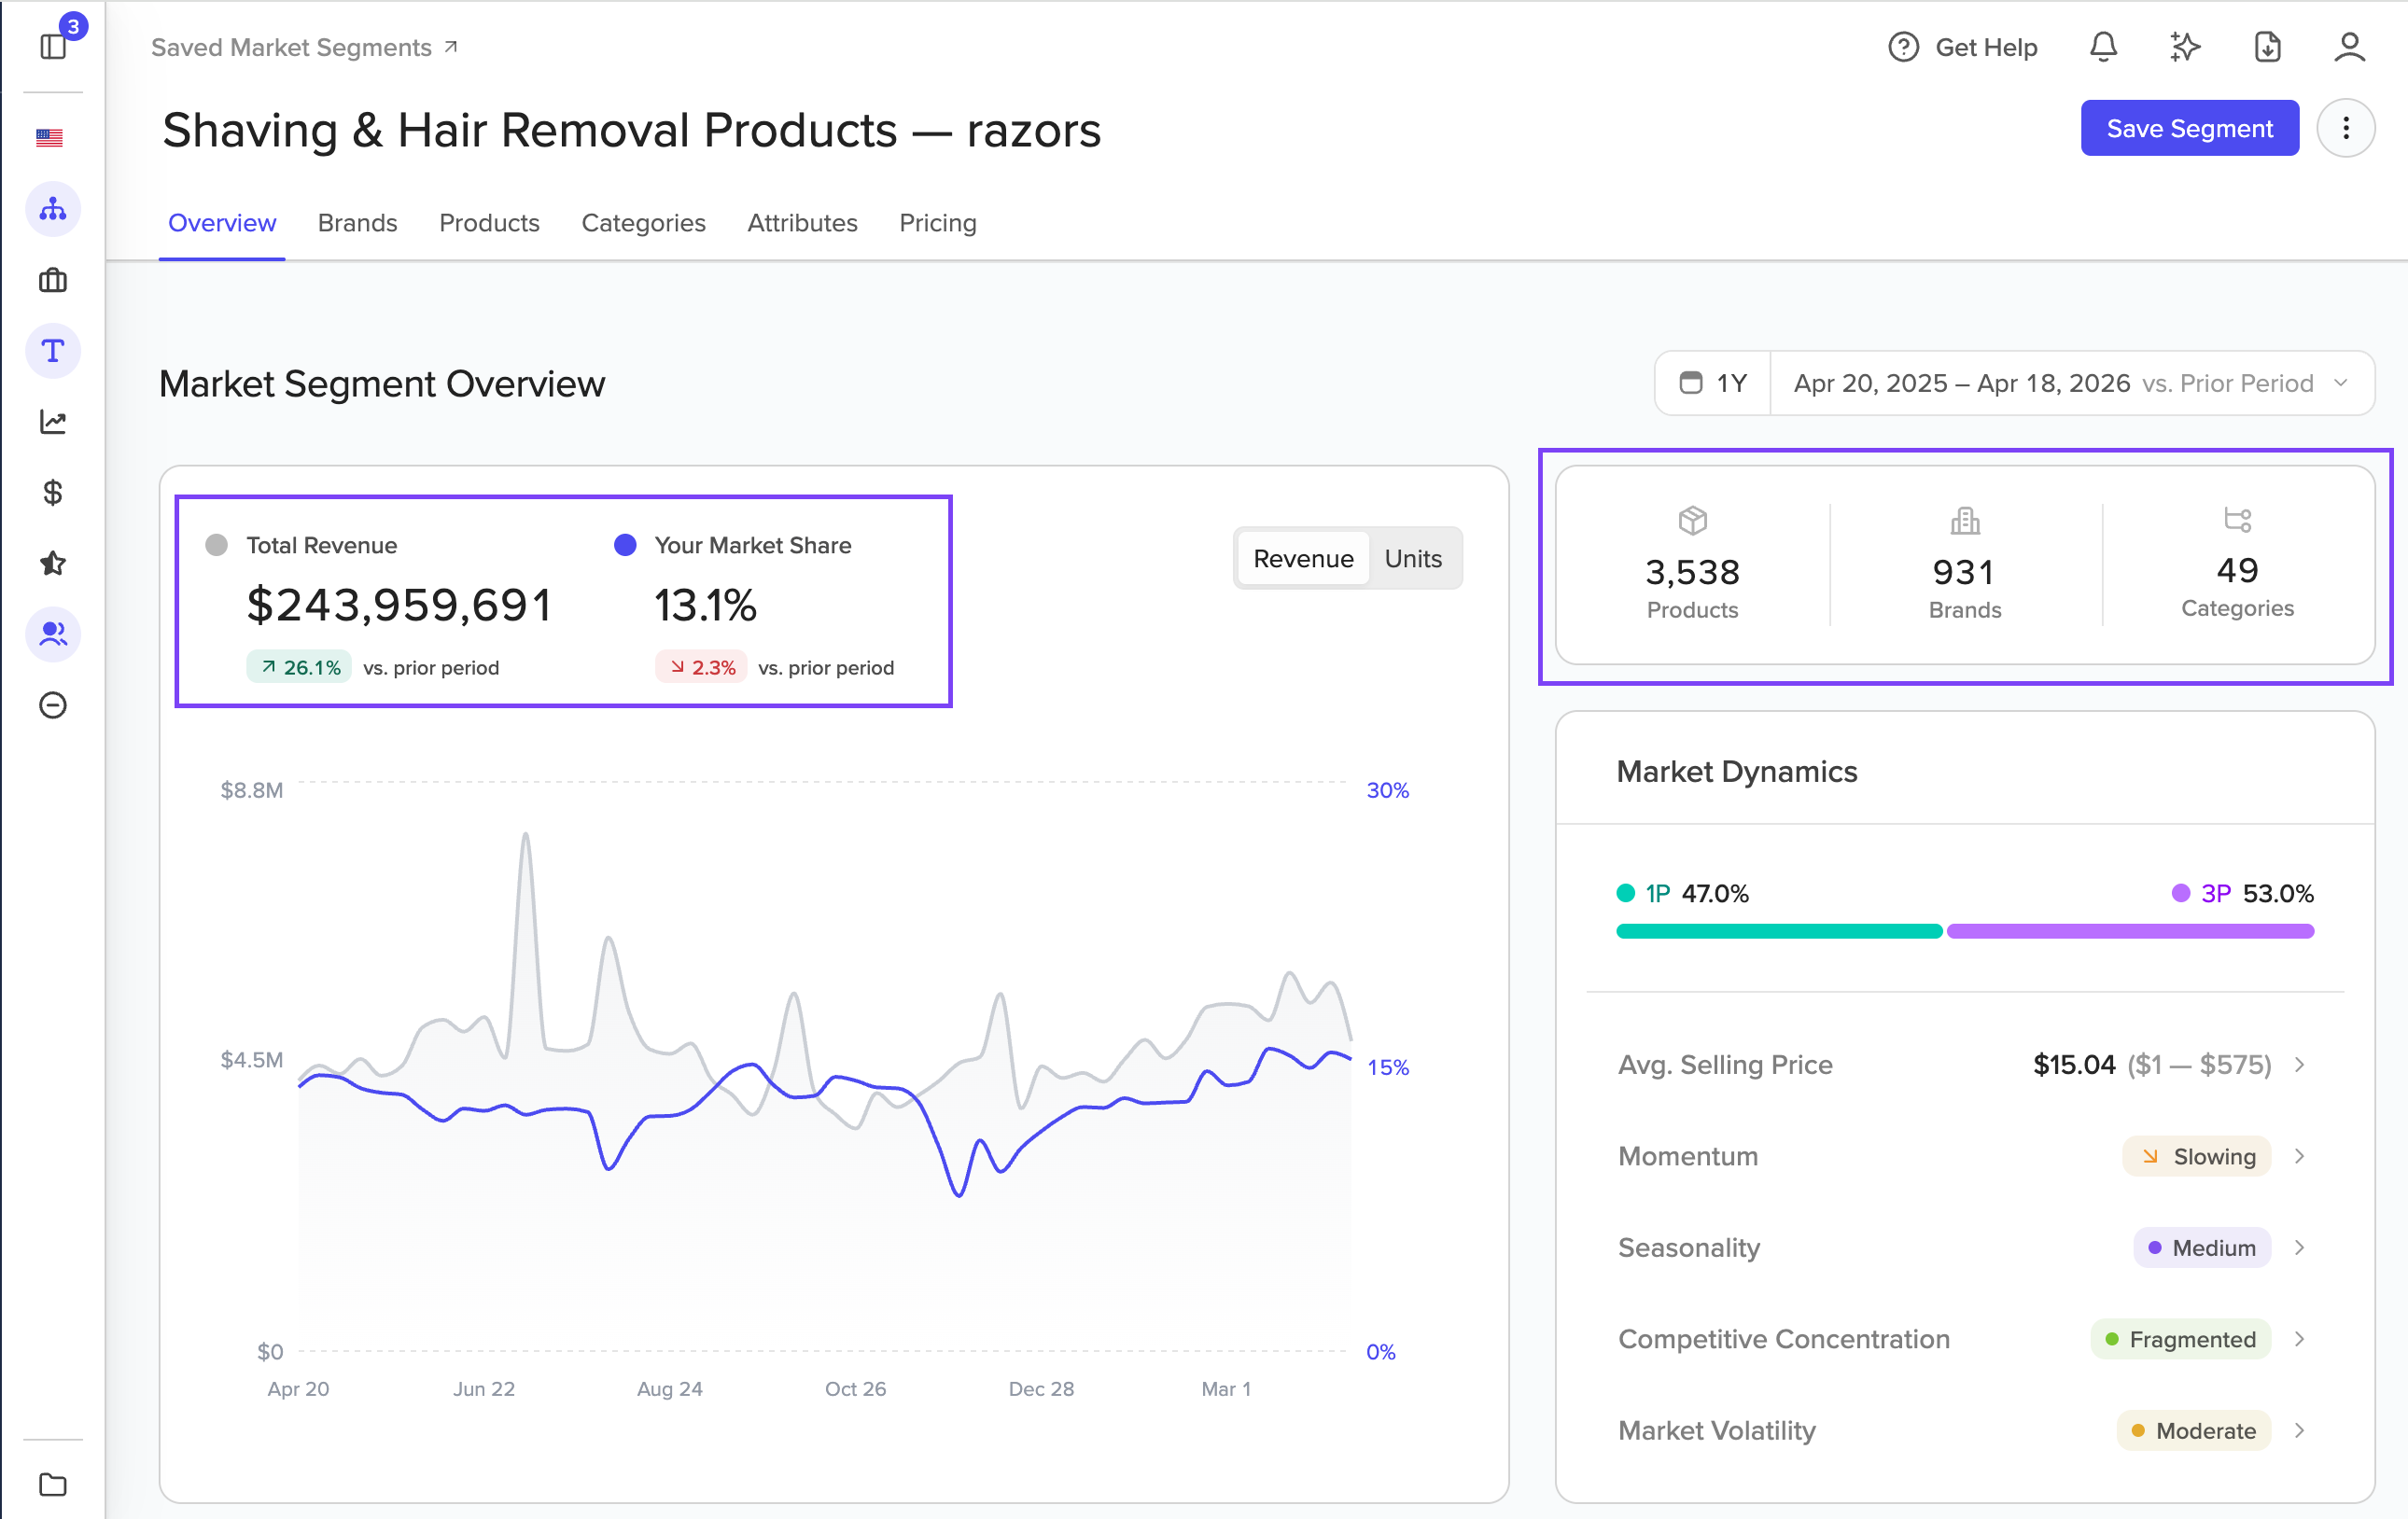
Task: Click the purple 3P legend dot
Action: pyautogui.click(x=2181, y=893)
